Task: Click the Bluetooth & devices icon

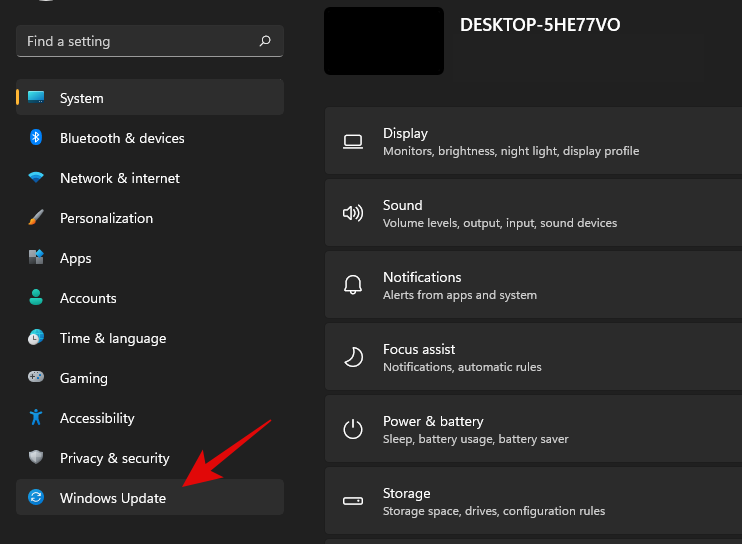Action: pyautogui.click(x=36, y=138)
